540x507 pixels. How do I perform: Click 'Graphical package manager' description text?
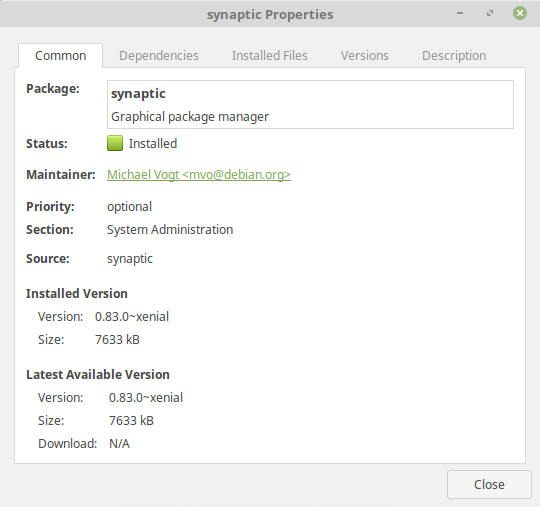190,117
